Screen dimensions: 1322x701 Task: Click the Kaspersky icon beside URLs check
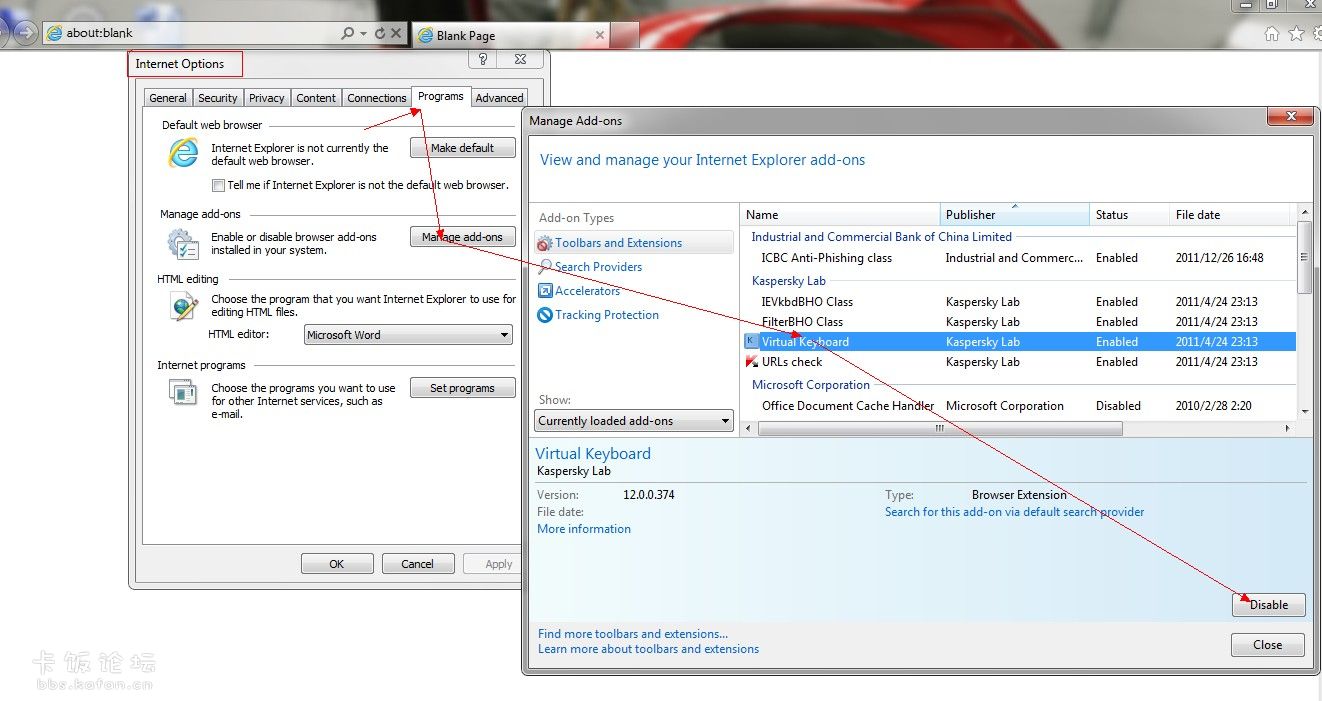[751, 362]
